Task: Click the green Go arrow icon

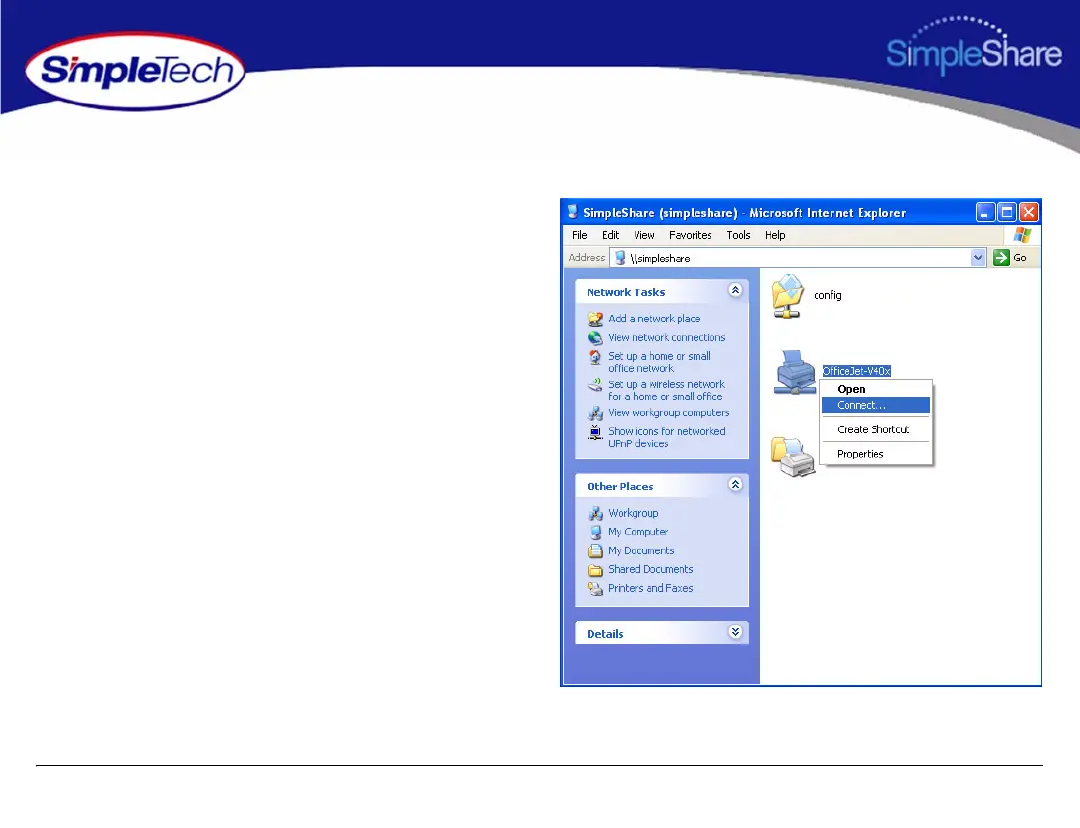Action: coord(1001,258)
